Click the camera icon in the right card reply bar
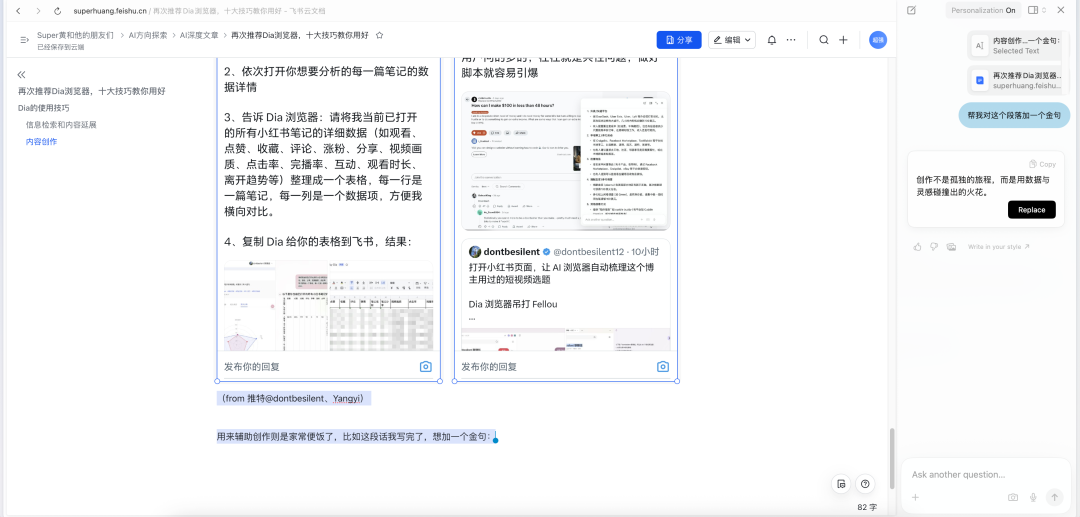The width and height of the screenshot is (1080, 517). [x=663, y=366]
